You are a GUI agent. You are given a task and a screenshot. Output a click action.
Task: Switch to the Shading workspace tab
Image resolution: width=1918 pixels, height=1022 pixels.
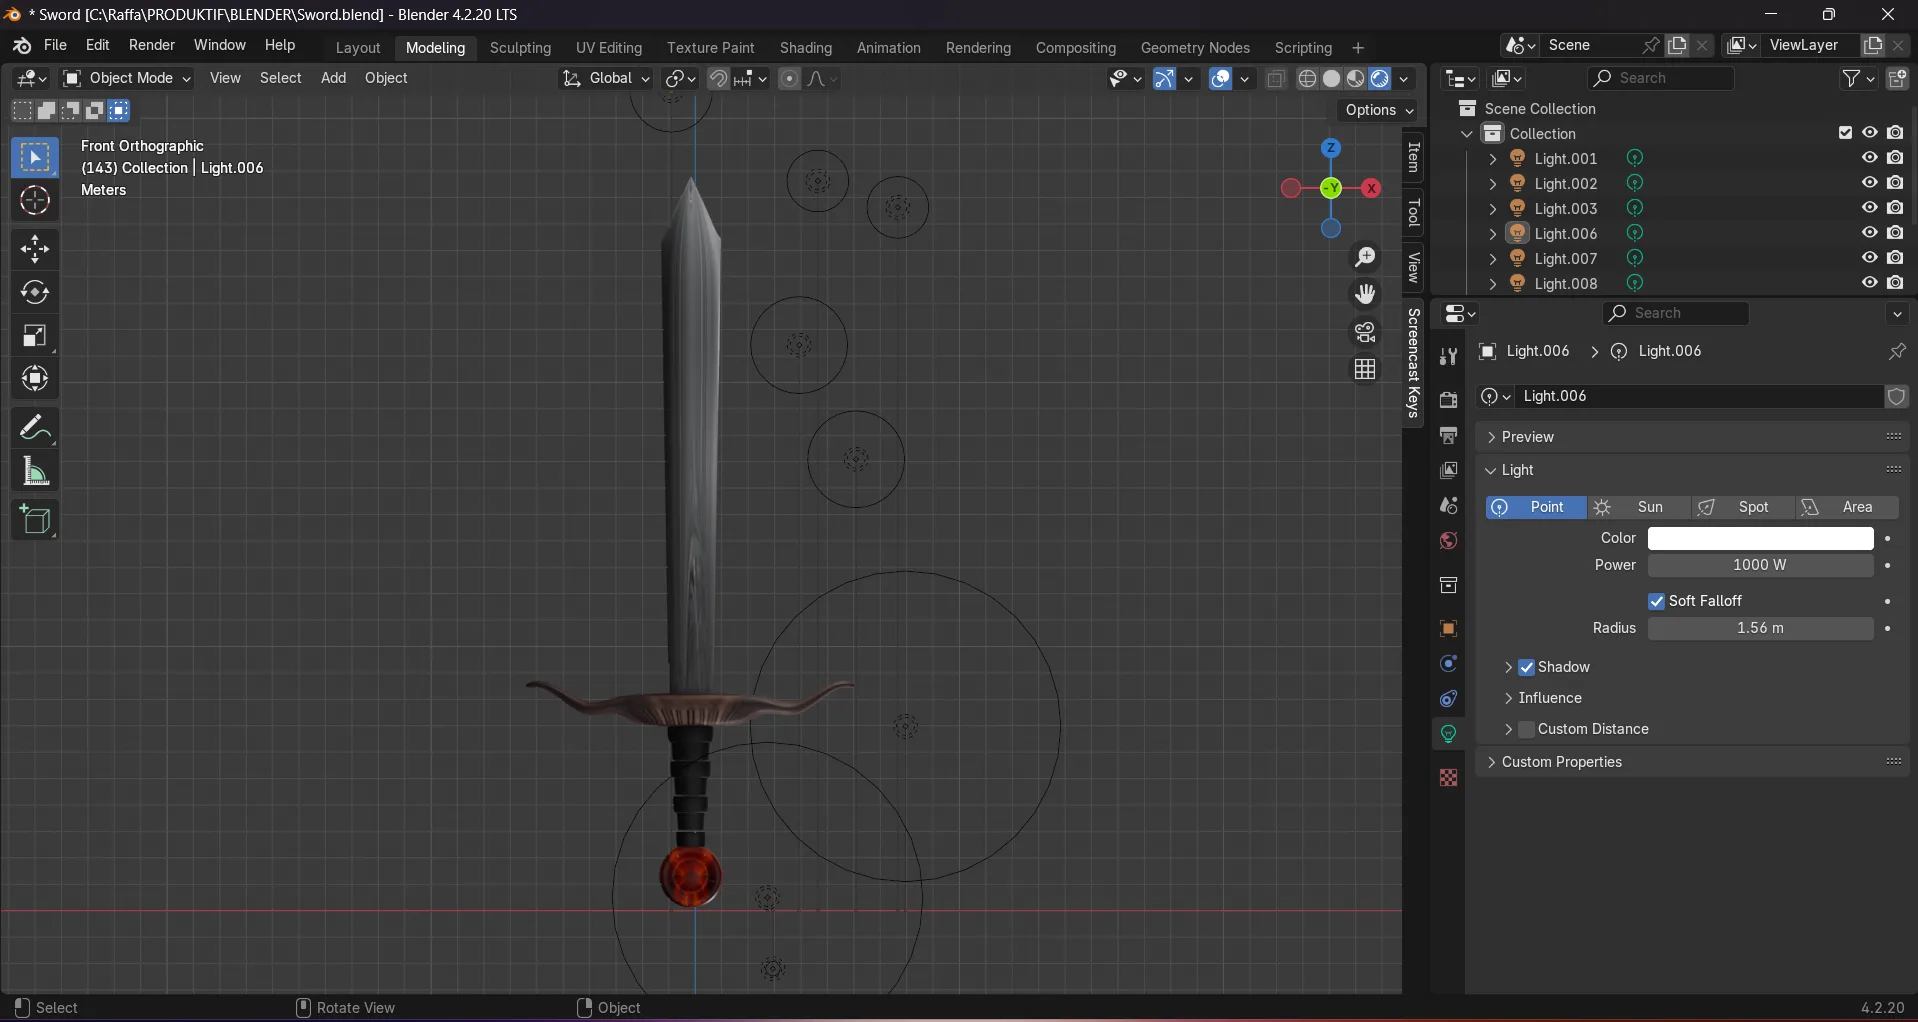tap(806, 48)
